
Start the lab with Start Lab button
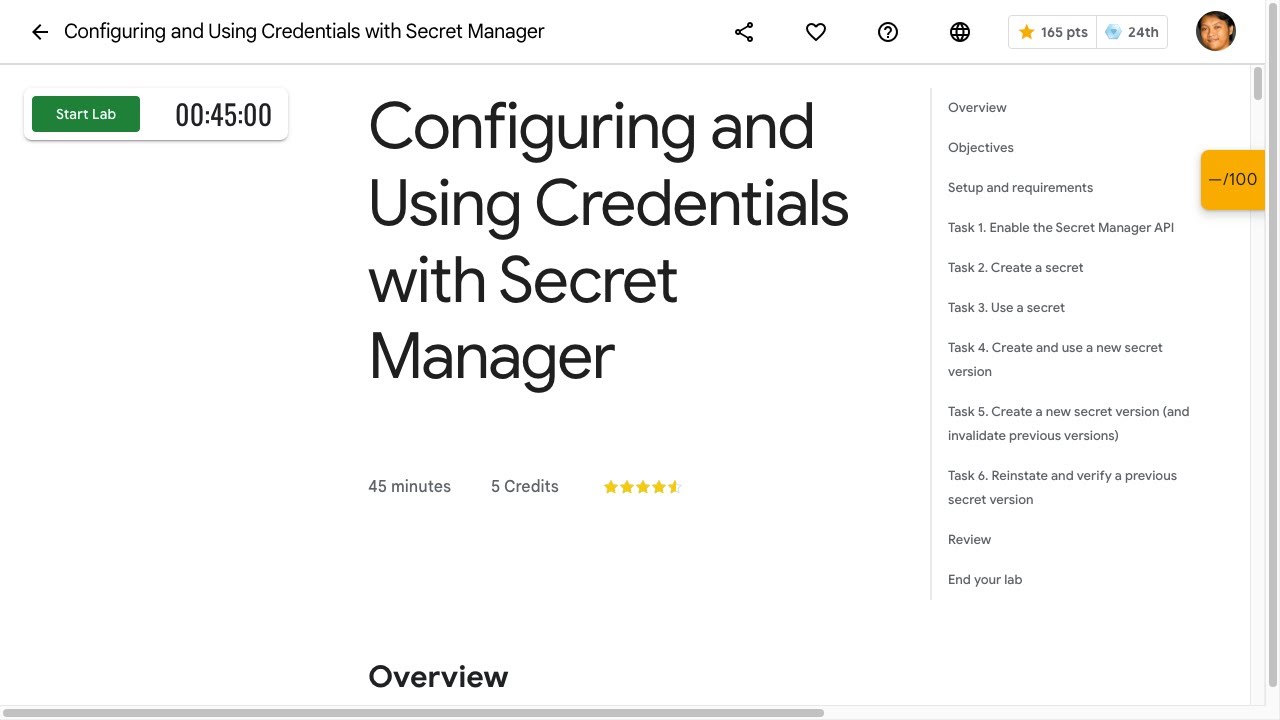coord(86,114)
